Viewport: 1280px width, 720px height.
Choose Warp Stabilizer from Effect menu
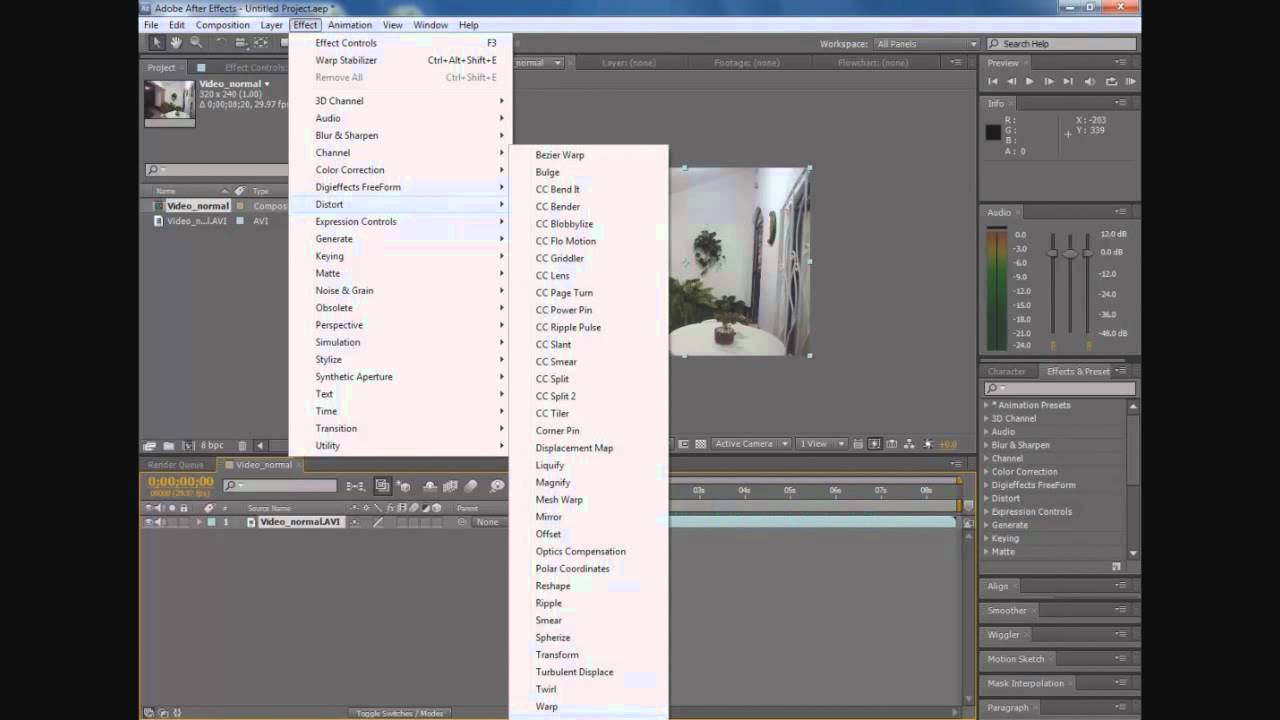pos(401,60)
